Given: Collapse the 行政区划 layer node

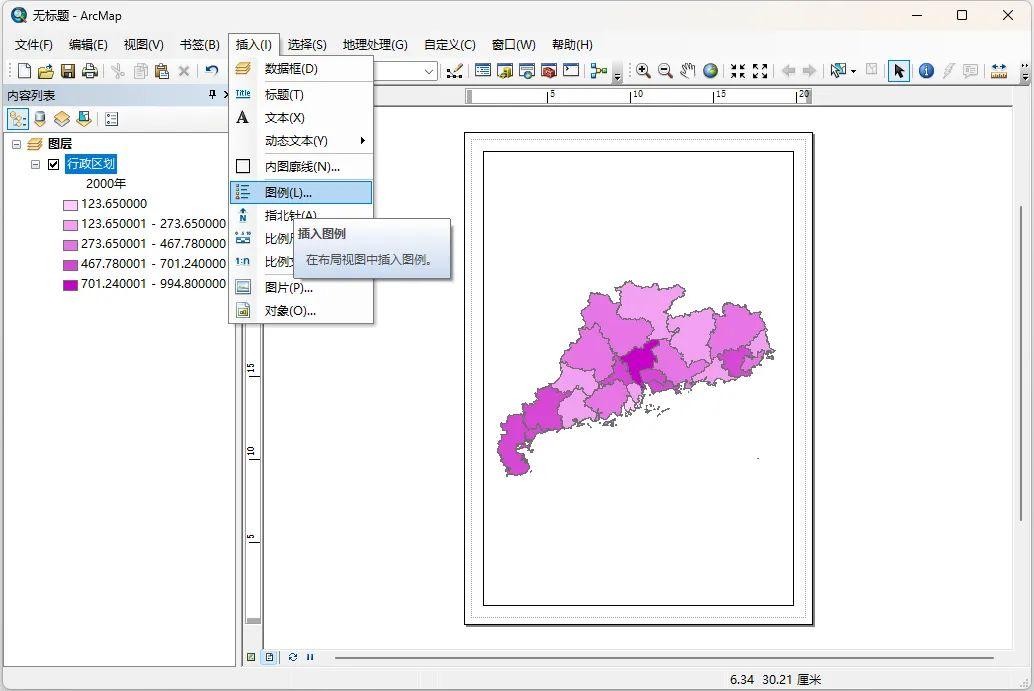Looking at the screenshot, I should click(x=36, y=164).
